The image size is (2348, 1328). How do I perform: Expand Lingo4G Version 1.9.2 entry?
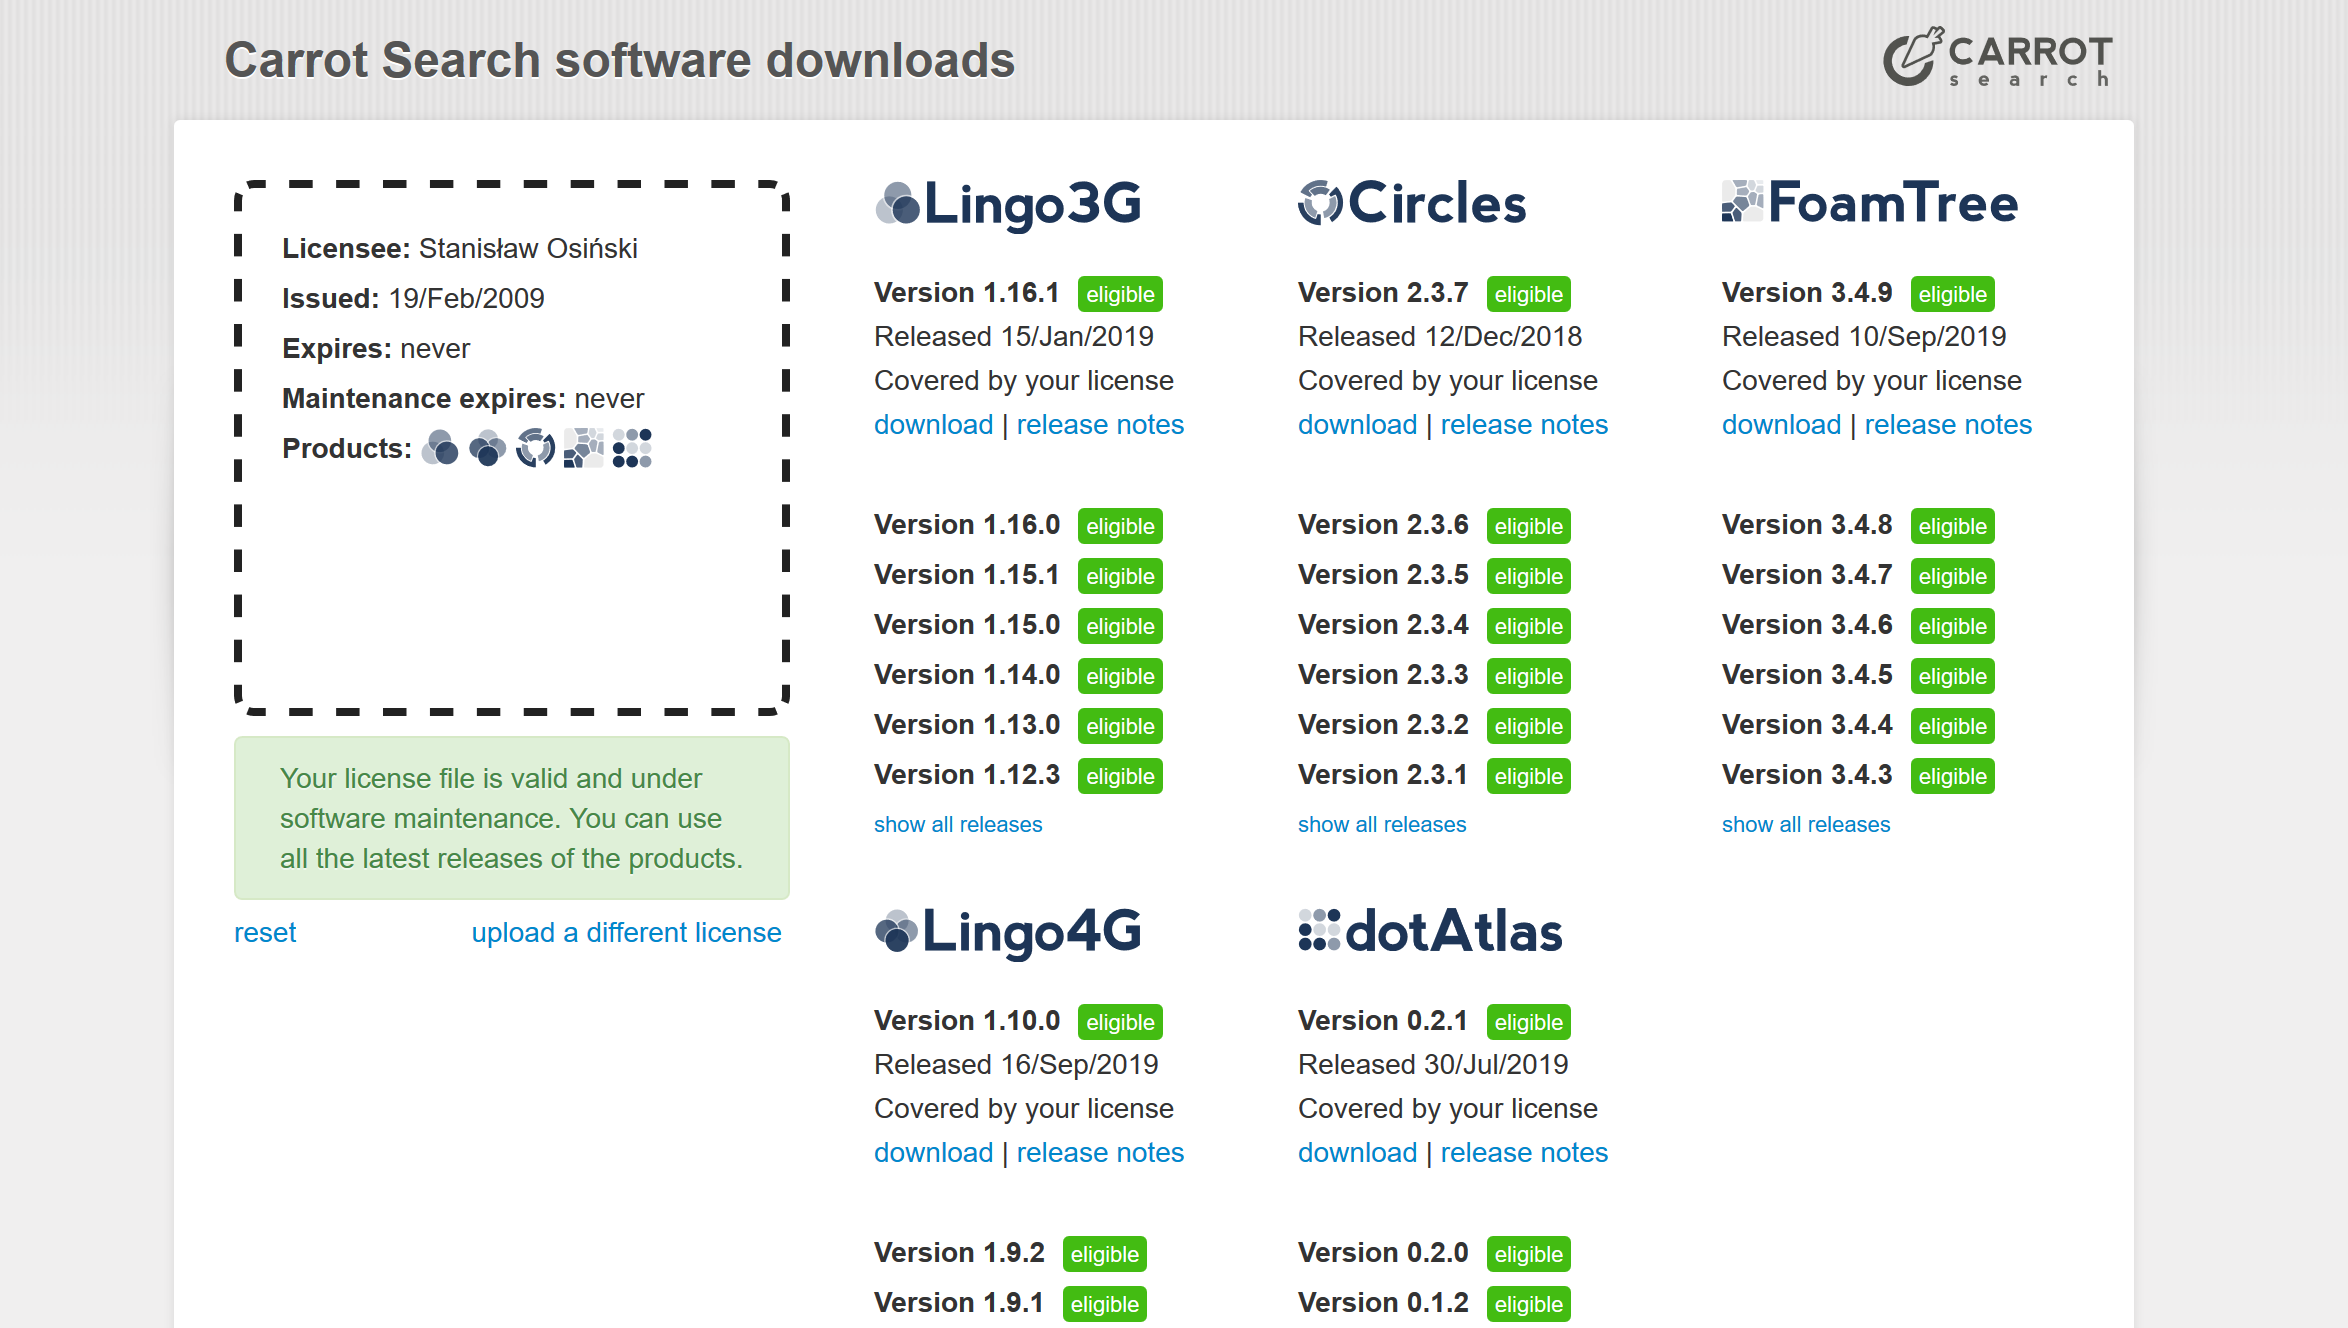[959, 1253]
